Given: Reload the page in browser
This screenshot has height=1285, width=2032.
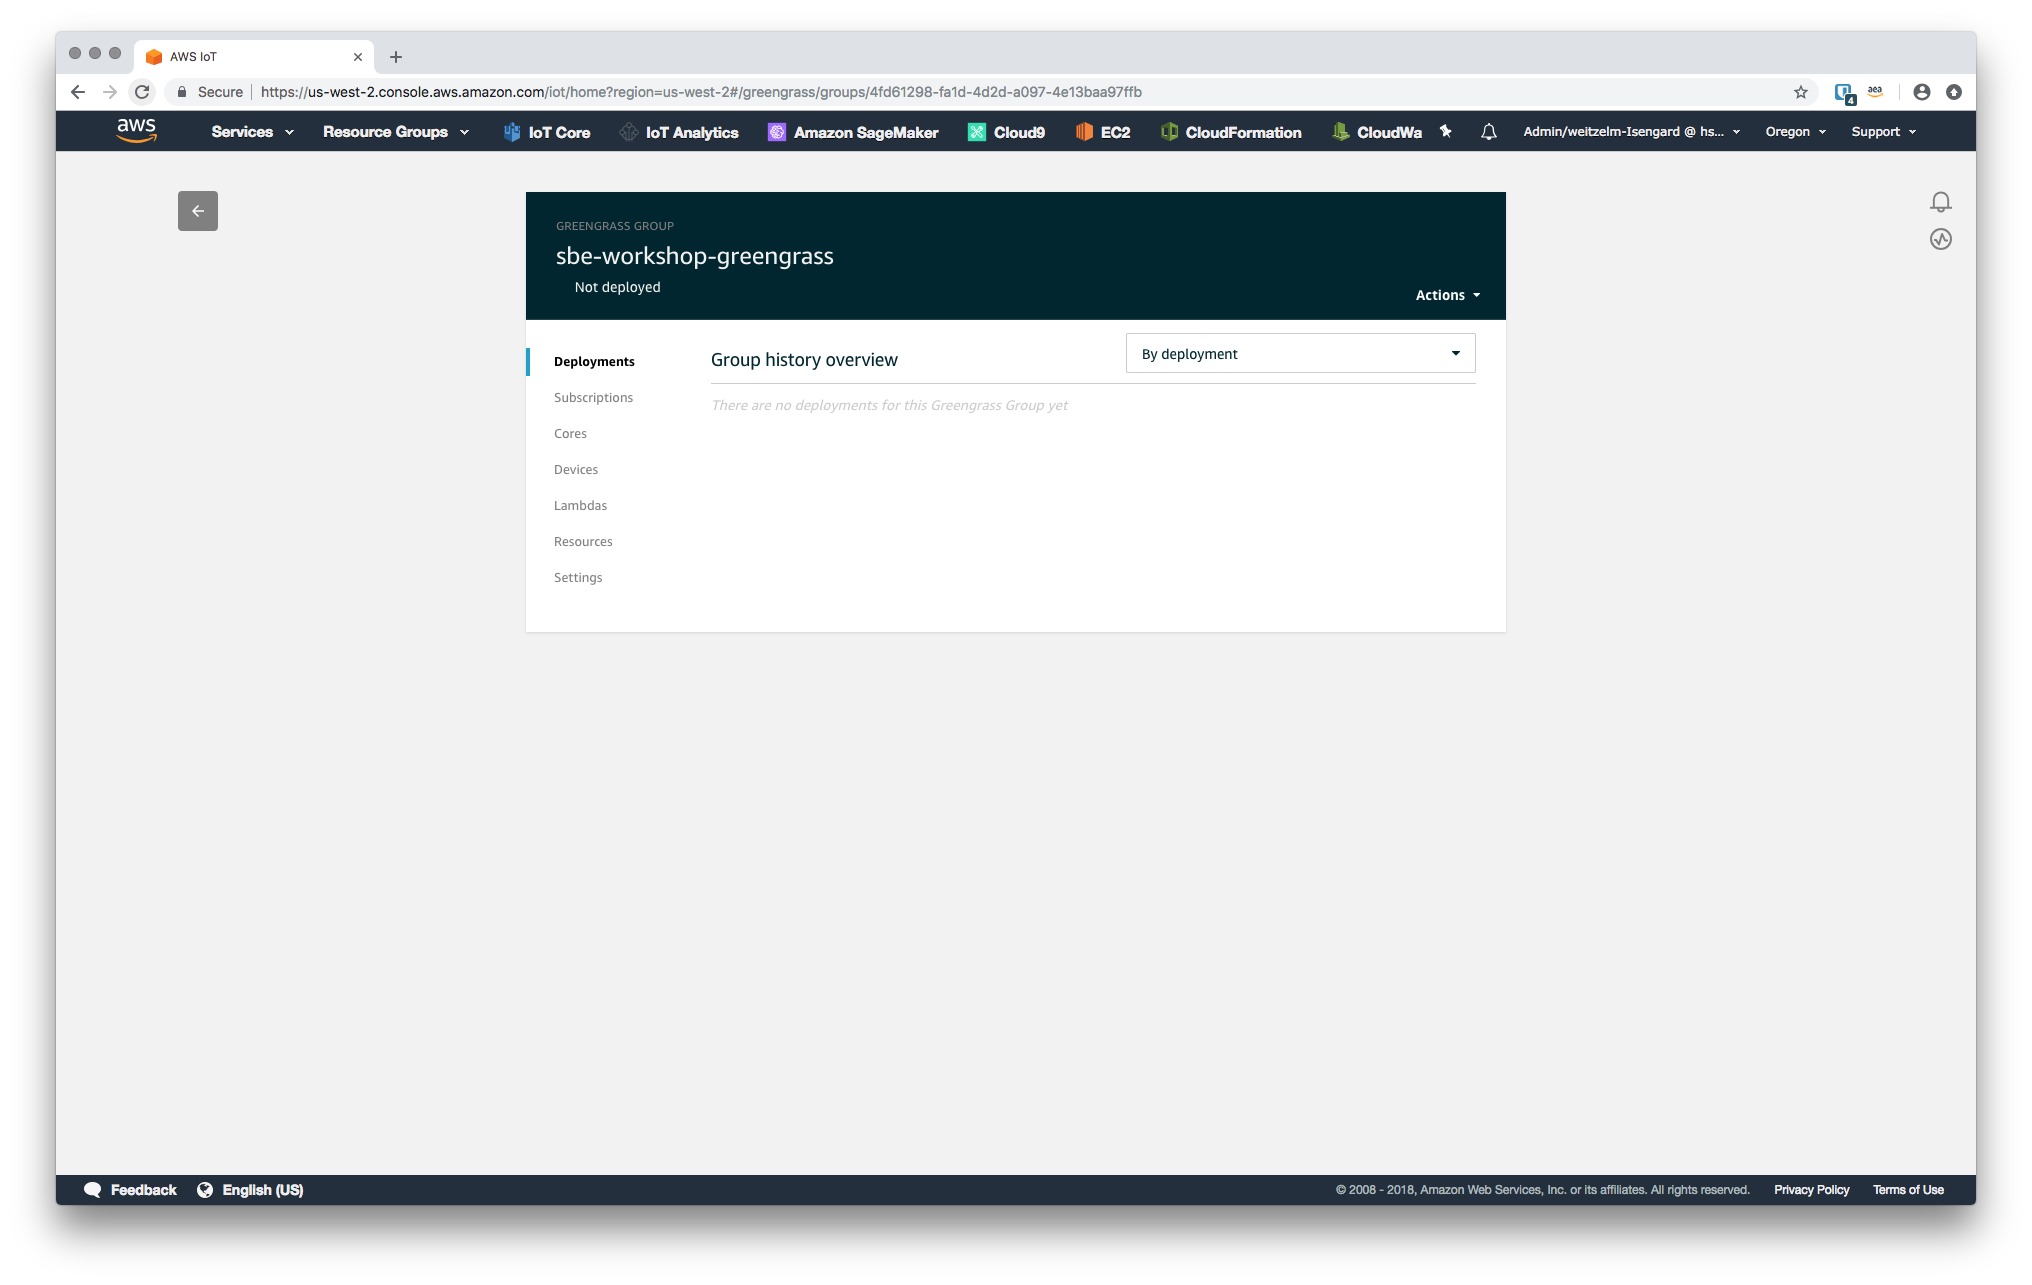Looking at the screenshot, I should coord(142,92).
